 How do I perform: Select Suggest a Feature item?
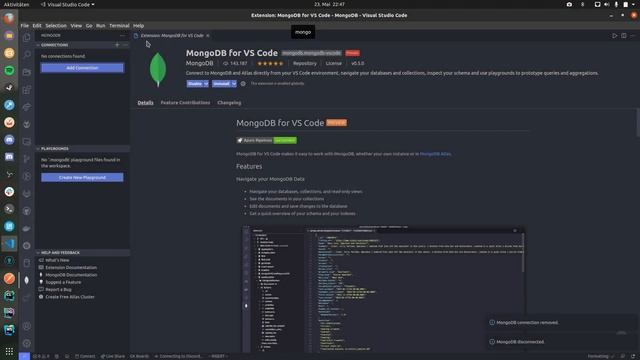[x=63, y=282]
